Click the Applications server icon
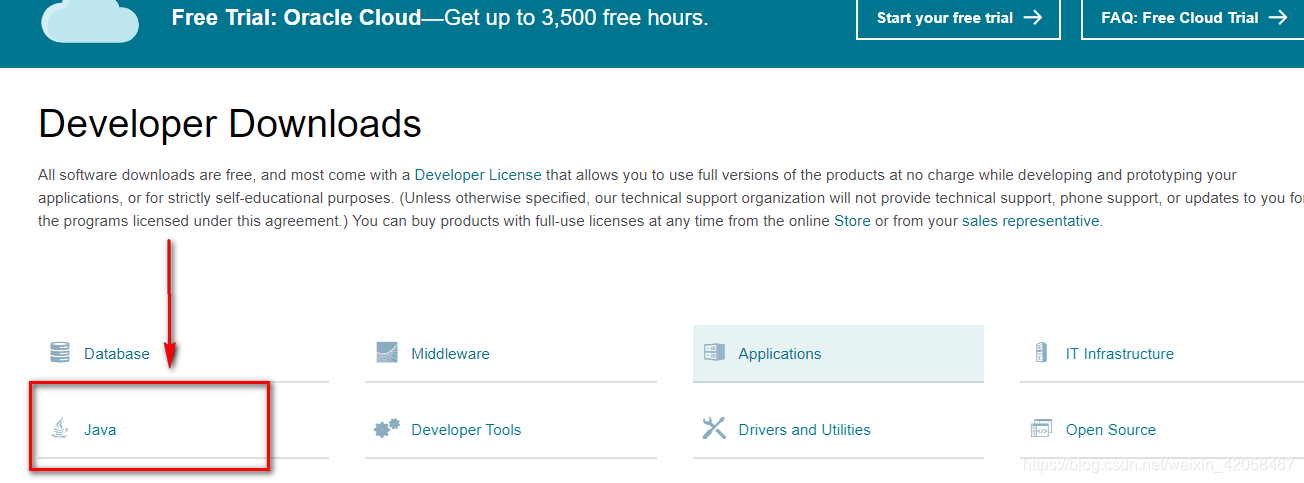Viewport: 1304px width, 483px height. click(714, 353)
